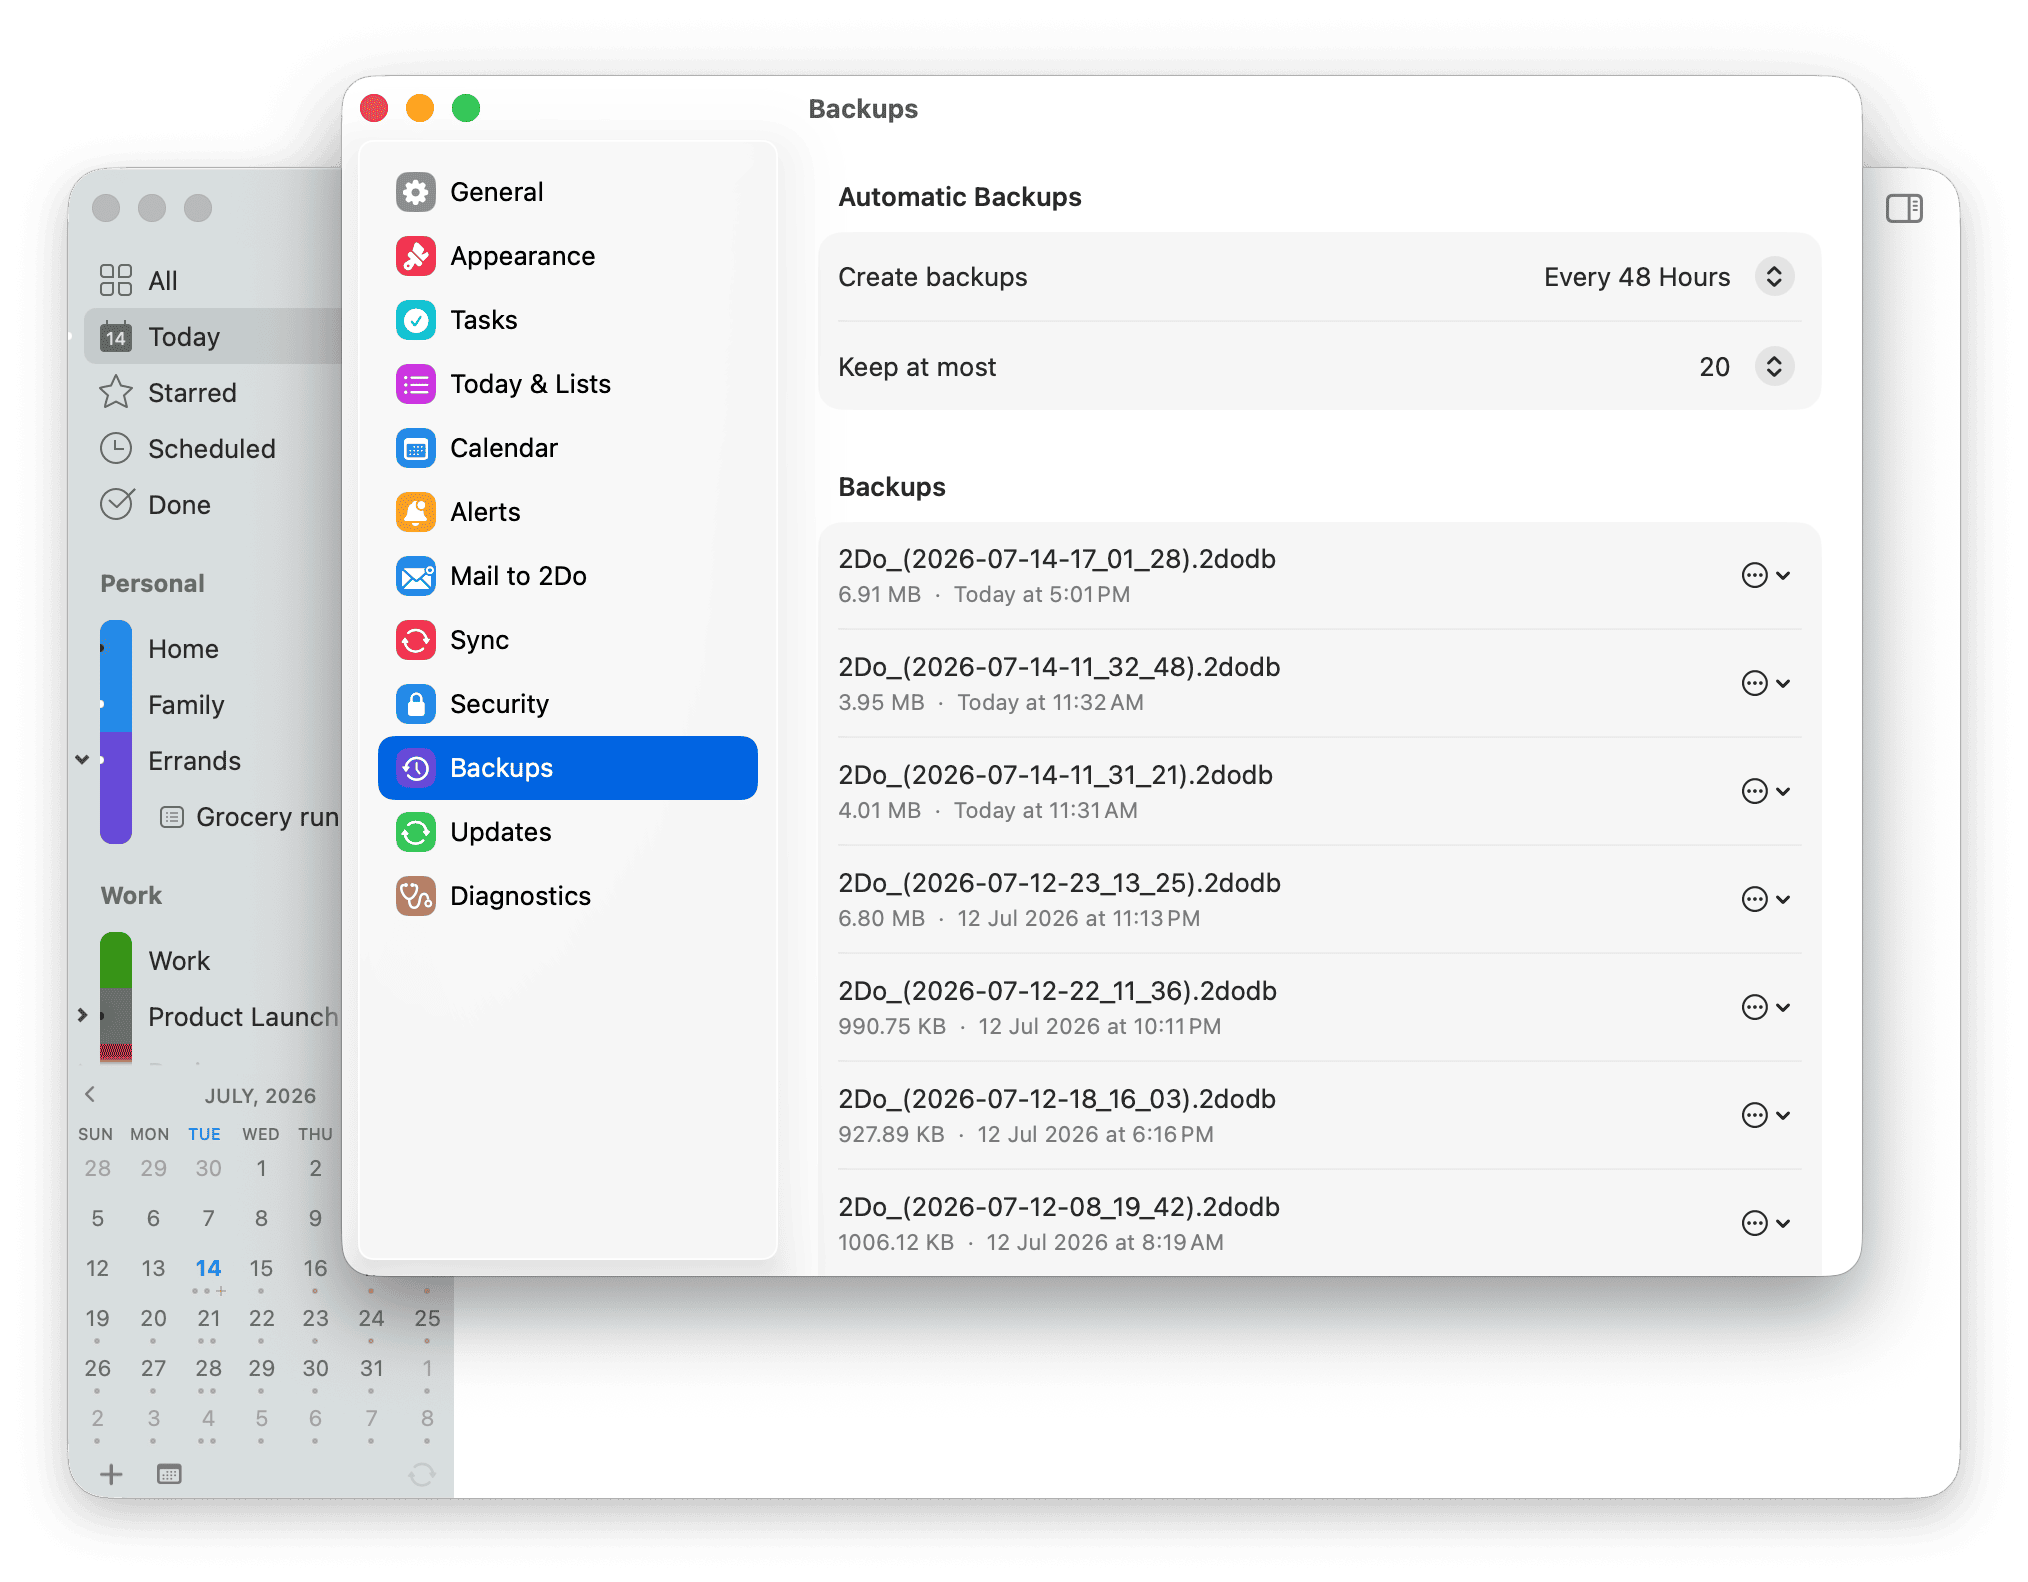Select July 31 in mini calendar
The image size is (2028, 1582).
pos(371,1368)
